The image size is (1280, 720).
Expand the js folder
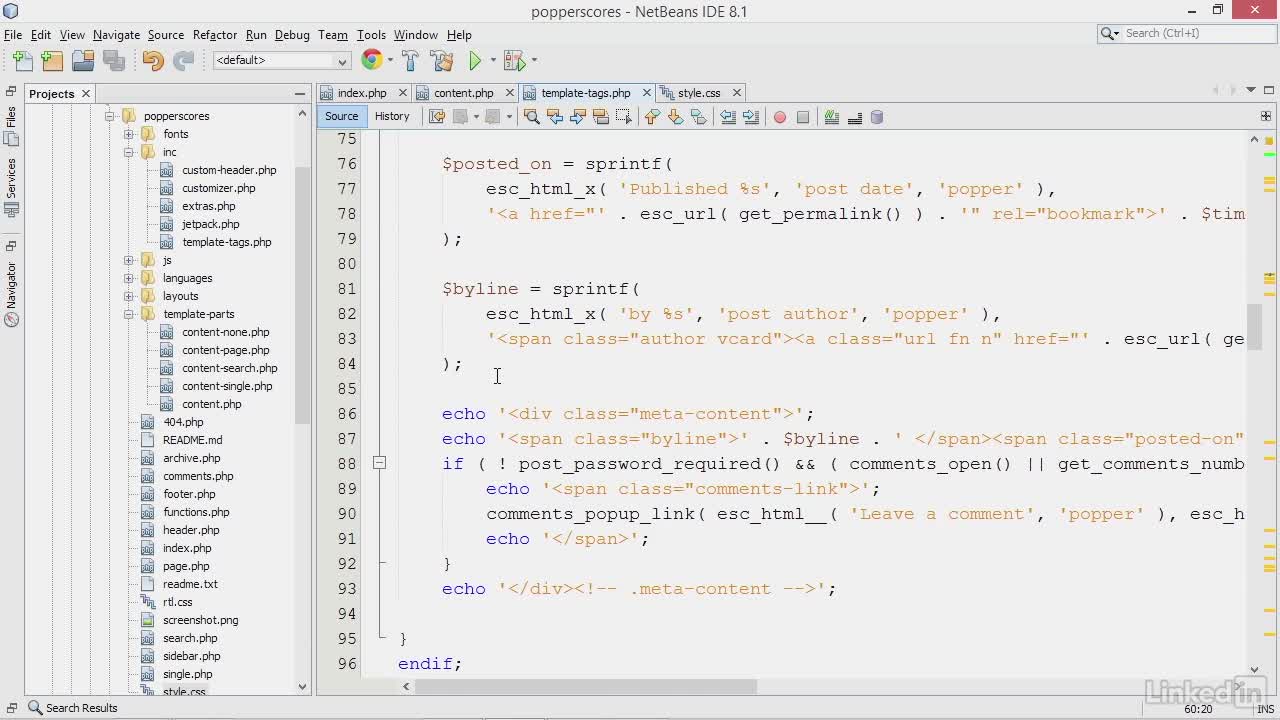pyautogui.click(x=129, y=260)
